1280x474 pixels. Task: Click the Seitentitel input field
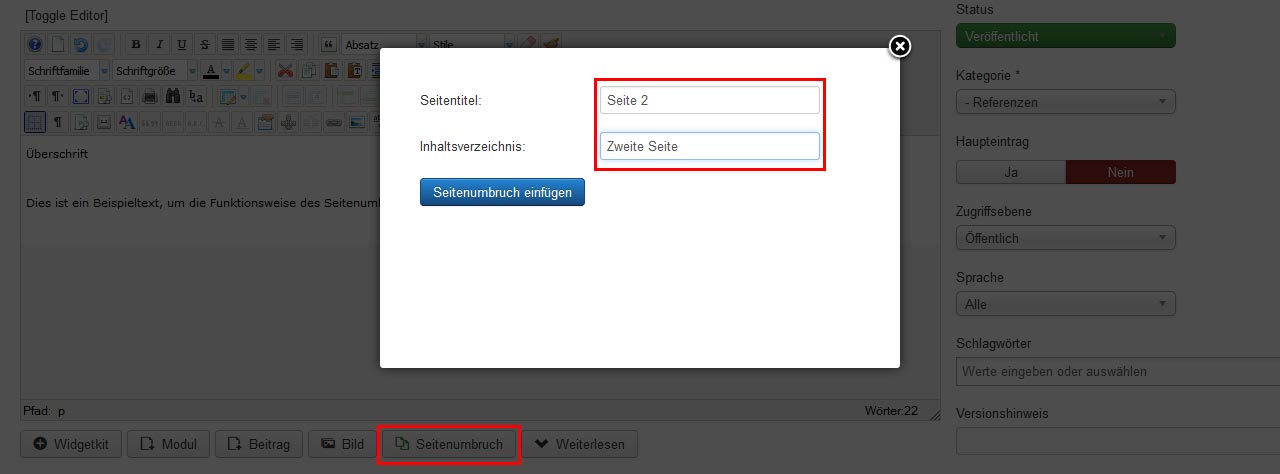(x=709, y=100)
